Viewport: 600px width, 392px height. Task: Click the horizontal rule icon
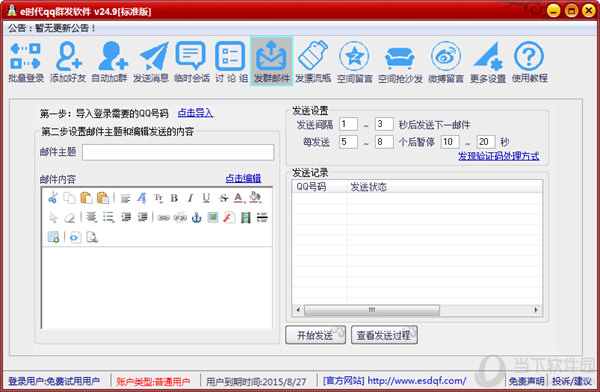click(x=262, y=217)
